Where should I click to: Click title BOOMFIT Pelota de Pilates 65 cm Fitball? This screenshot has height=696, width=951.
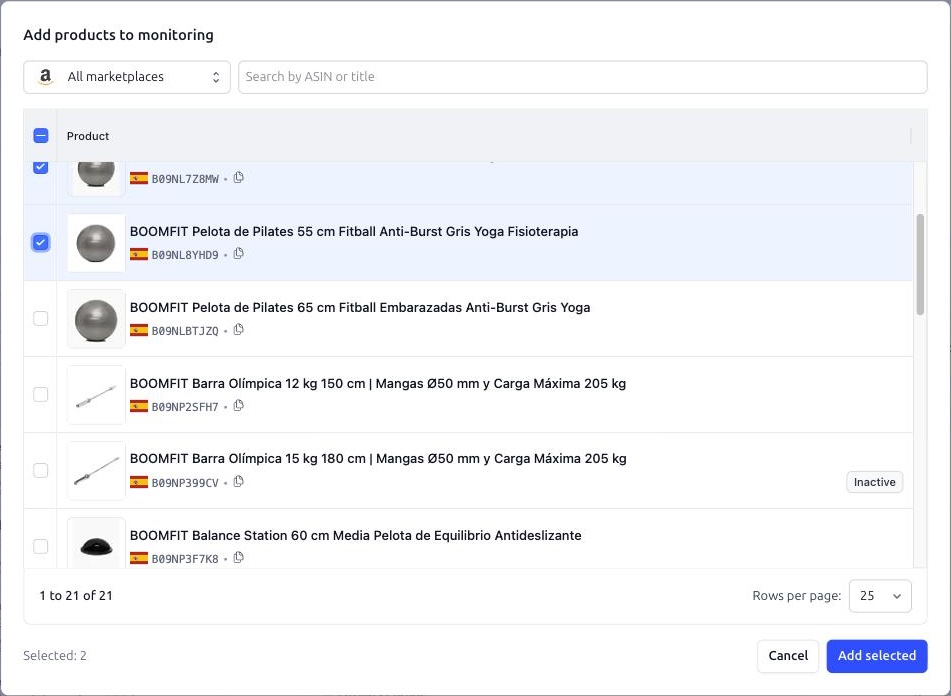point(360,307)
